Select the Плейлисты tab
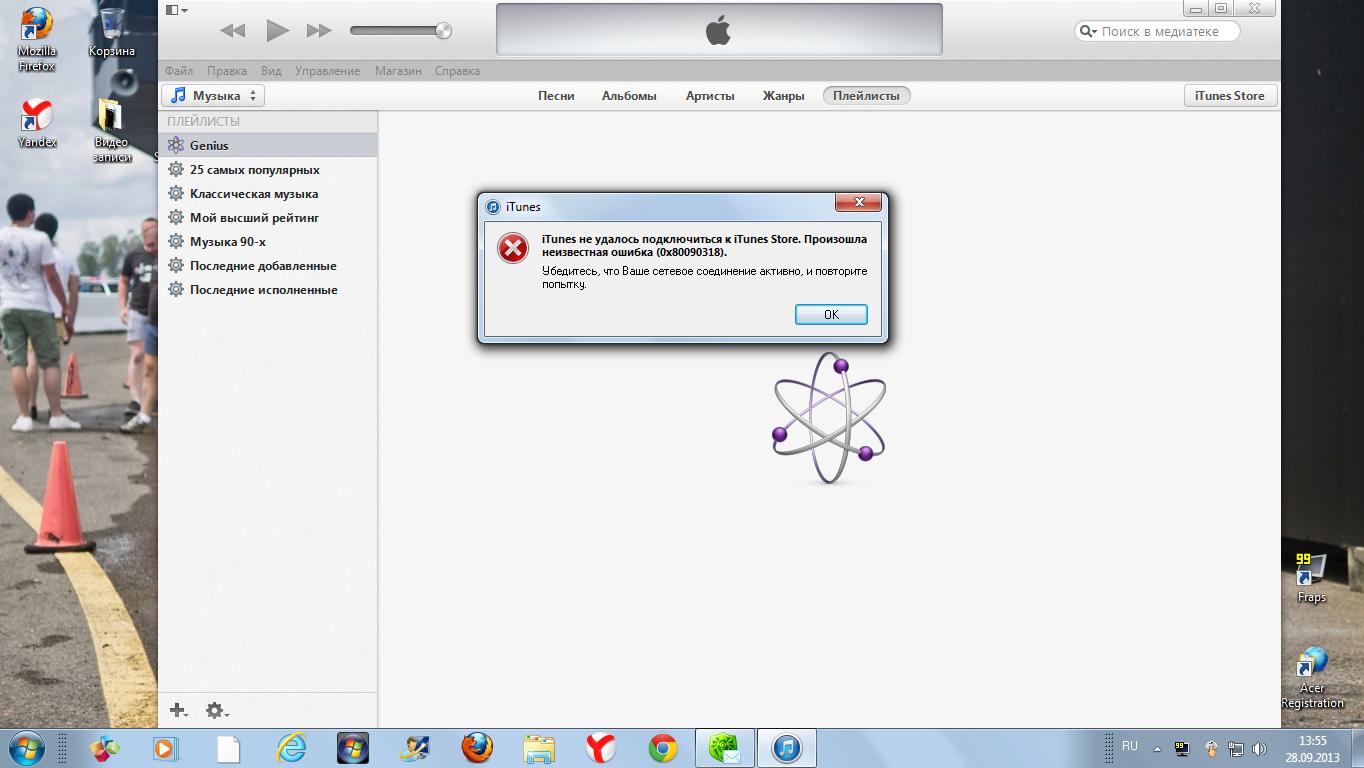Screen dimensions: 1364x768 point(866,96)
